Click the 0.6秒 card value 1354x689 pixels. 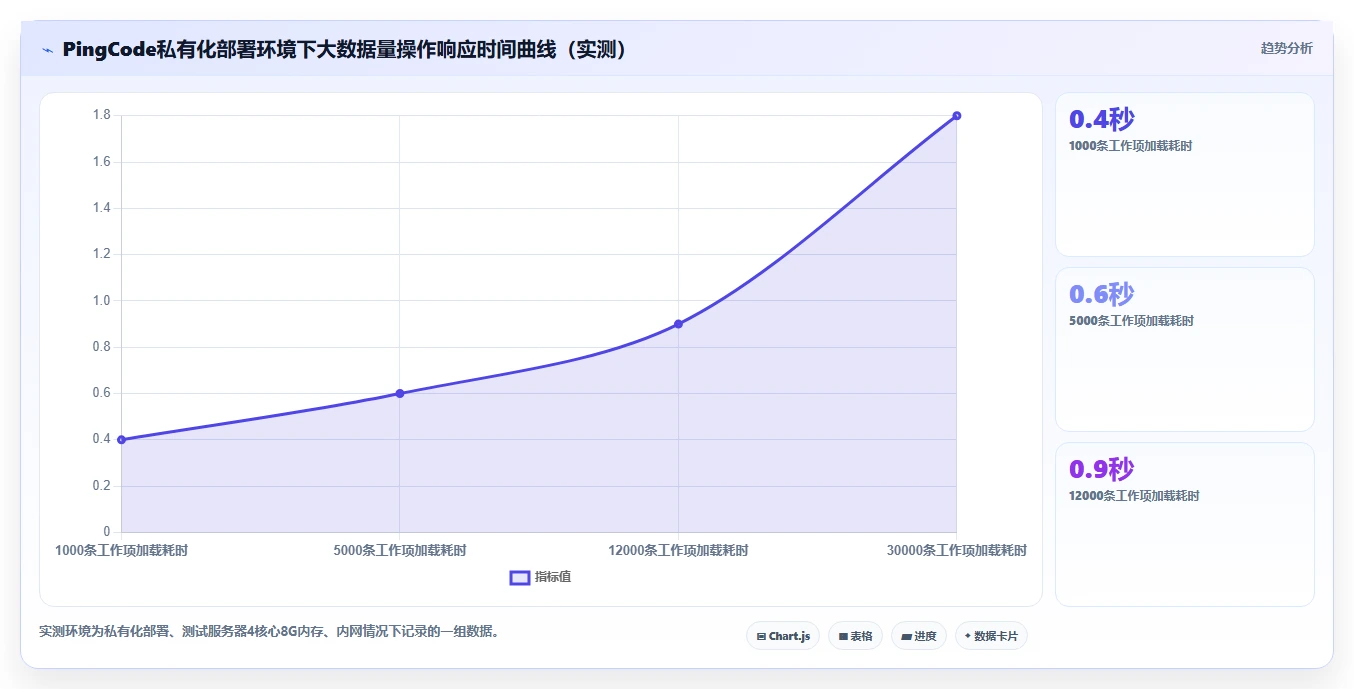coord(1102,294)
